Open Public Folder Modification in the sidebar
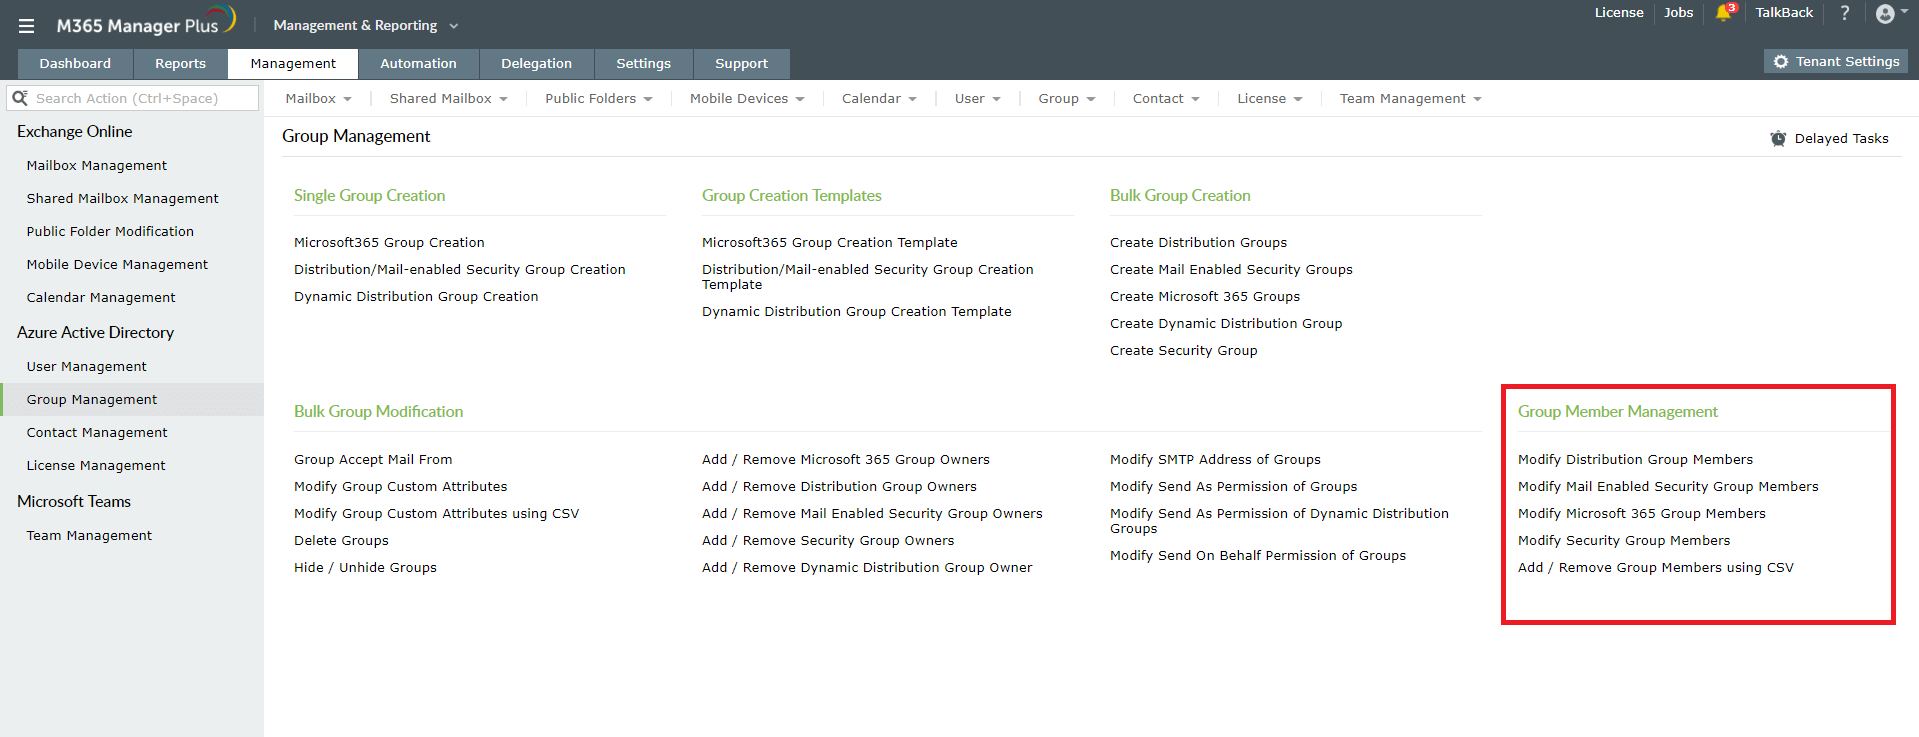 click(x=110, y=231)
